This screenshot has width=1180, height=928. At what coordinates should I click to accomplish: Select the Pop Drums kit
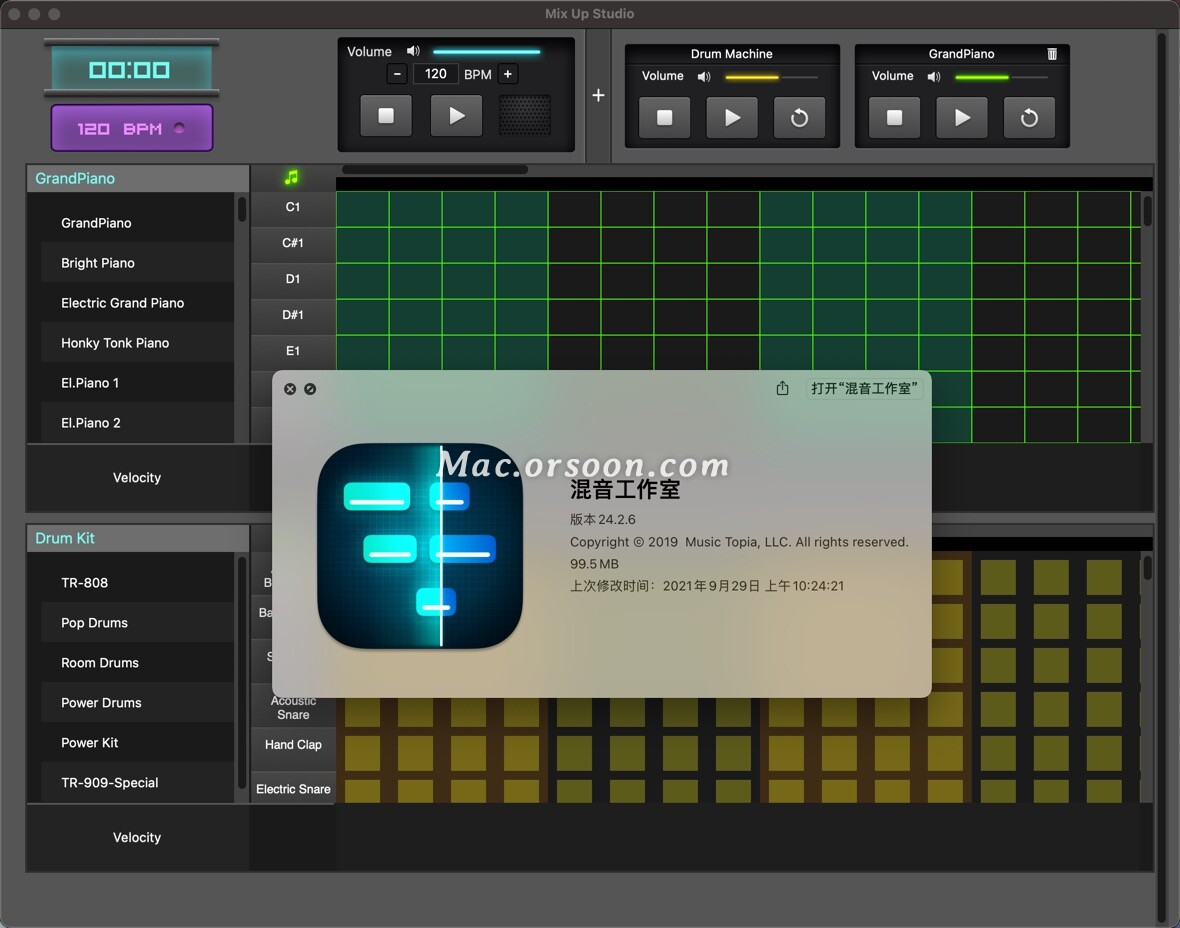tap(137, 622)
